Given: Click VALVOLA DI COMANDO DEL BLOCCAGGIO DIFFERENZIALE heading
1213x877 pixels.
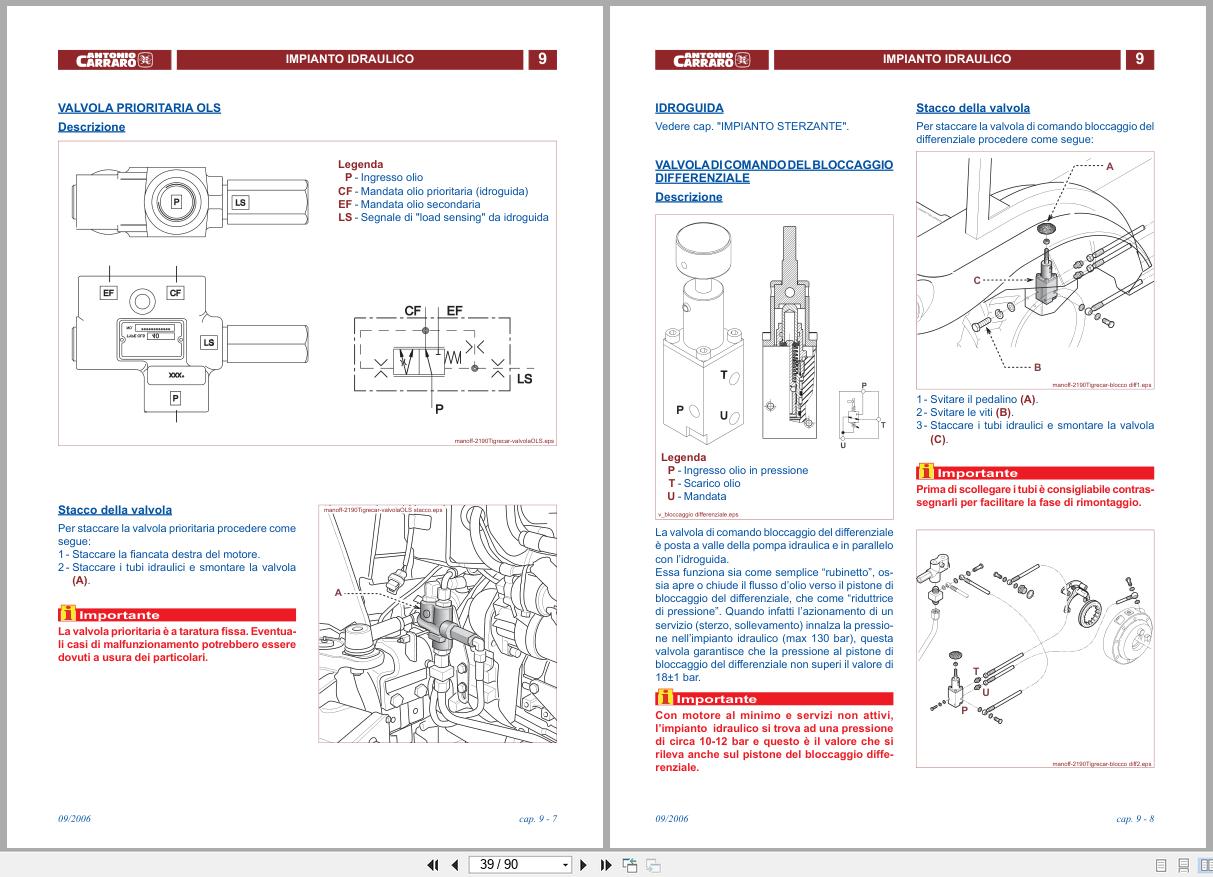Looking at the screenshot, I should click(x=774, y=171).
